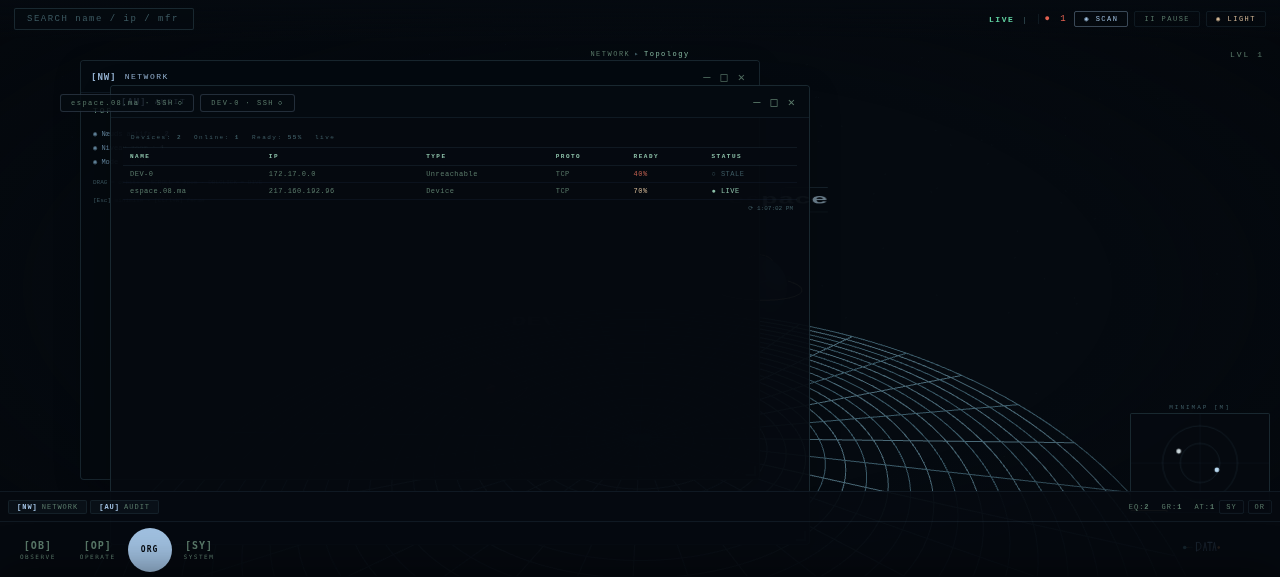The height and width of the screenshot is (577, 1280).
Task: Click the round ORG button
Action: 150,550
